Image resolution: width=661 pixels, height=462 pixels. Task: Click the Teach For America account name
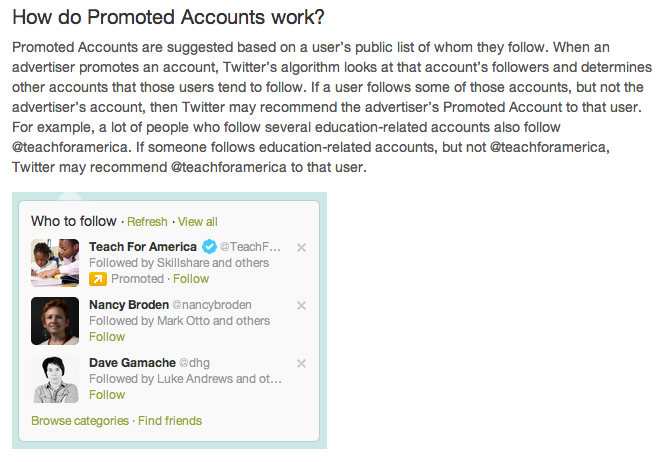143,247
